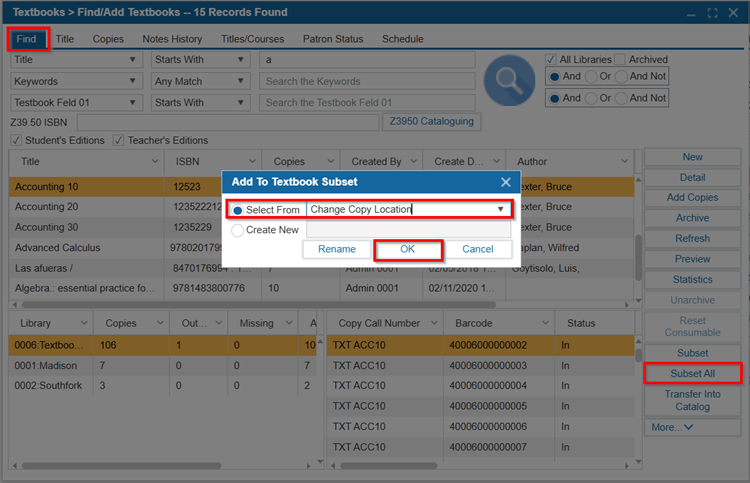
Task: Minimize the Textbooks window
Action: click(691, 14)
